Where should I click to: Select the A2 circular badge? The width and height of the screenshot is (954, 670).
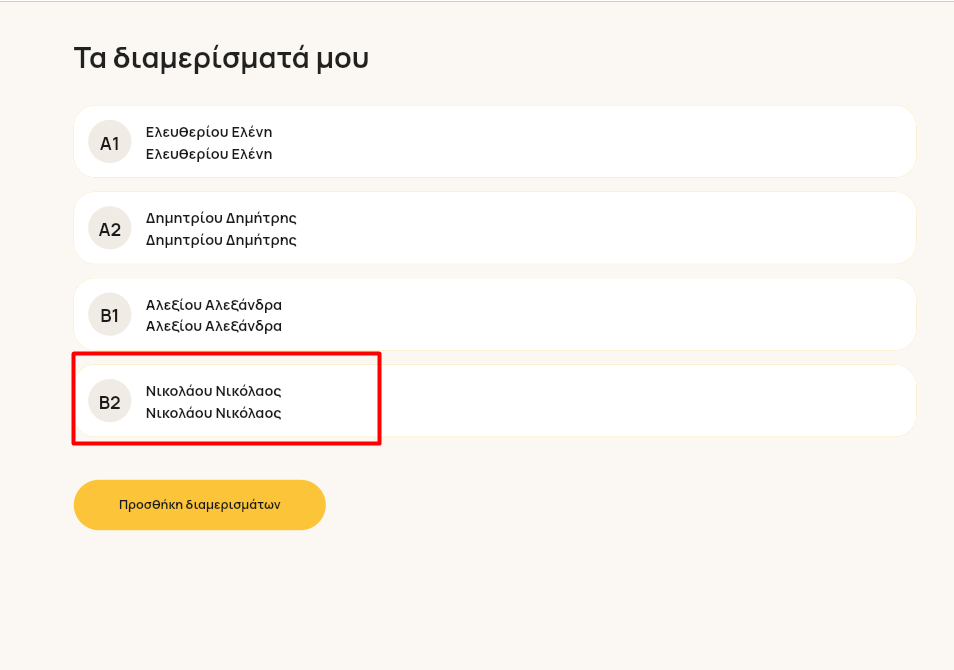point(110,228)
